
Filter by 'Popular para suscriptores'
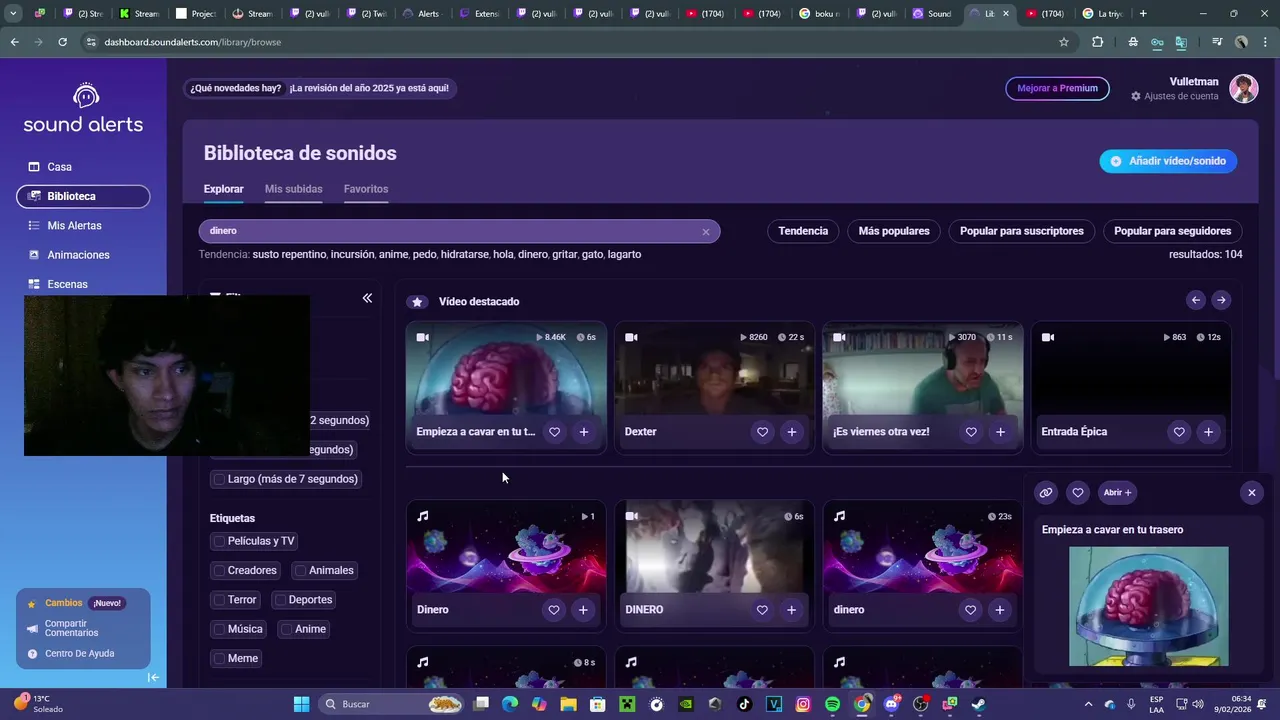(1022, 231)
